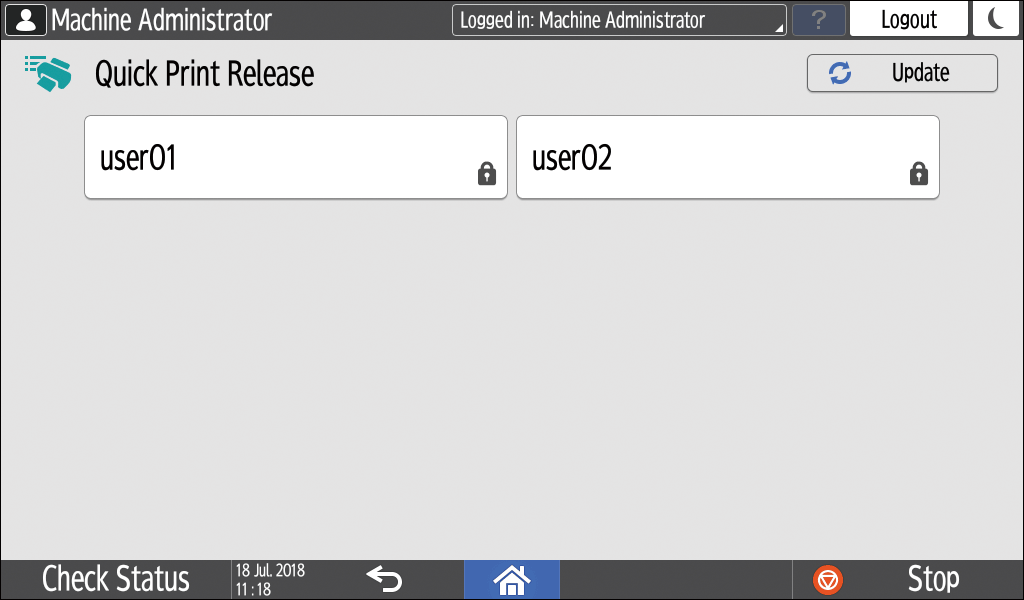
Task: Click the Update button
Action: tap(903, 73)
